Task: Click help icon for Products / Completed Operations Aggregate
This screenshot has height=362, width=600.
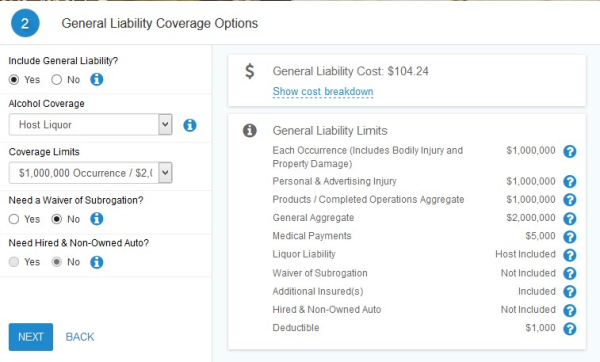Action: tap(570, 200)
